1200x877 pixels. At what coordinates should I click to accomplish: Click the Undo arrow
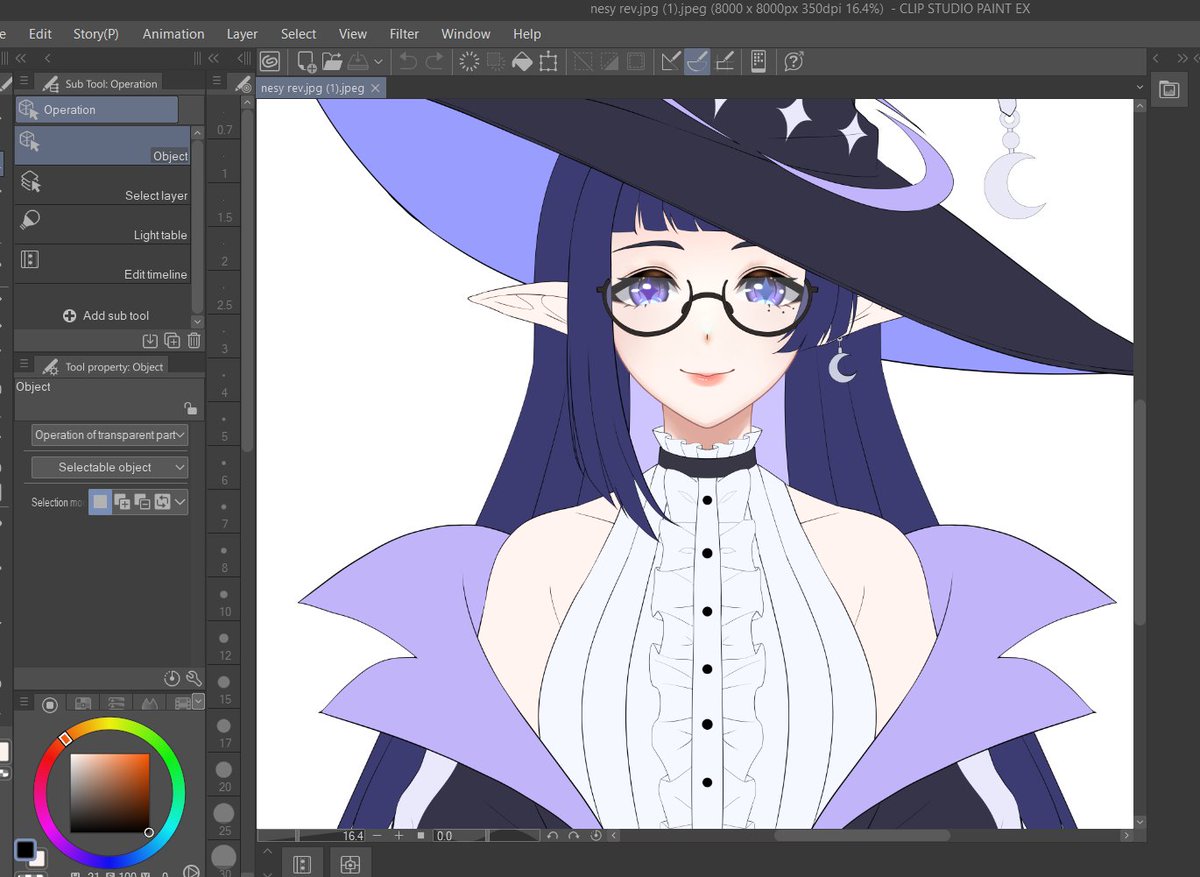click(408, 61)
